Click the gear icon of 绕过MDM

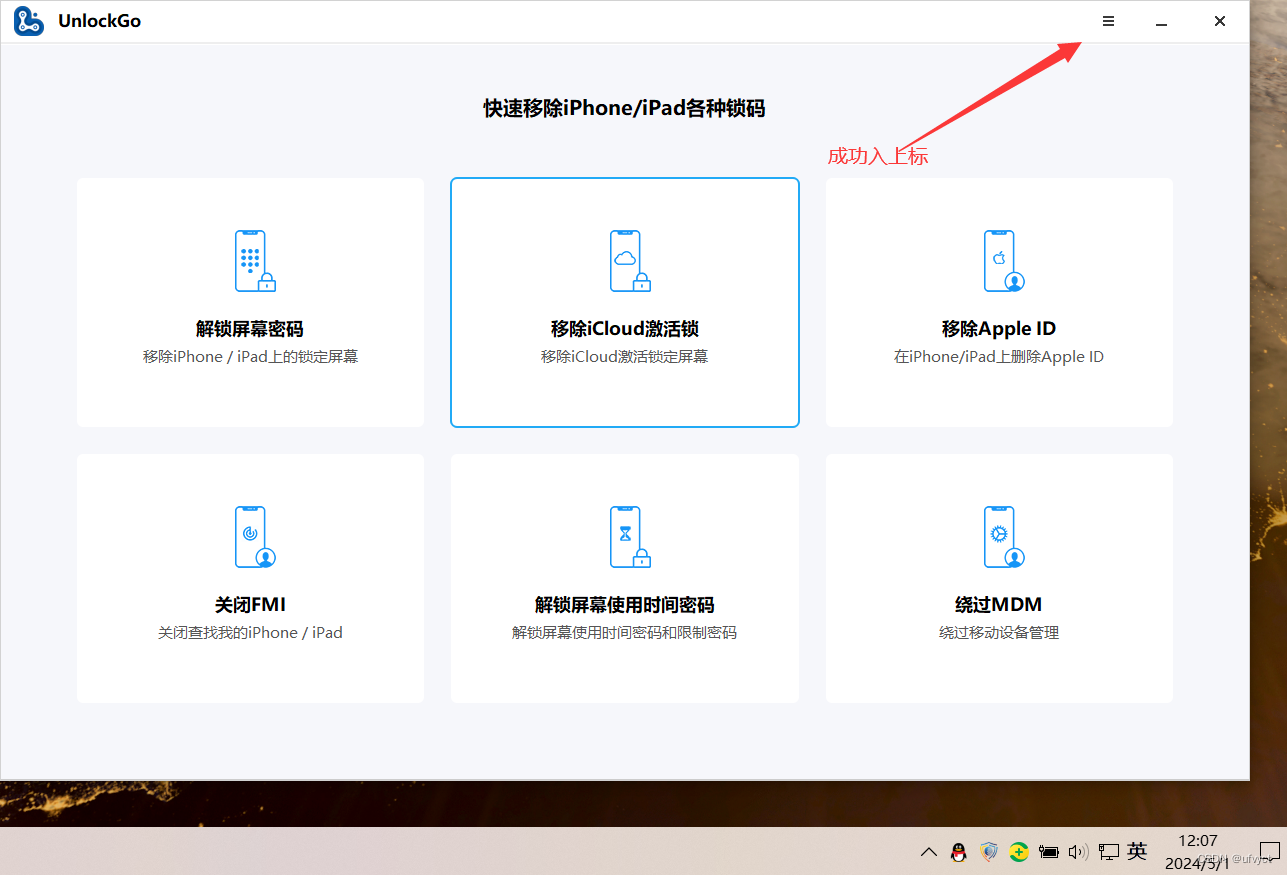1003,537
